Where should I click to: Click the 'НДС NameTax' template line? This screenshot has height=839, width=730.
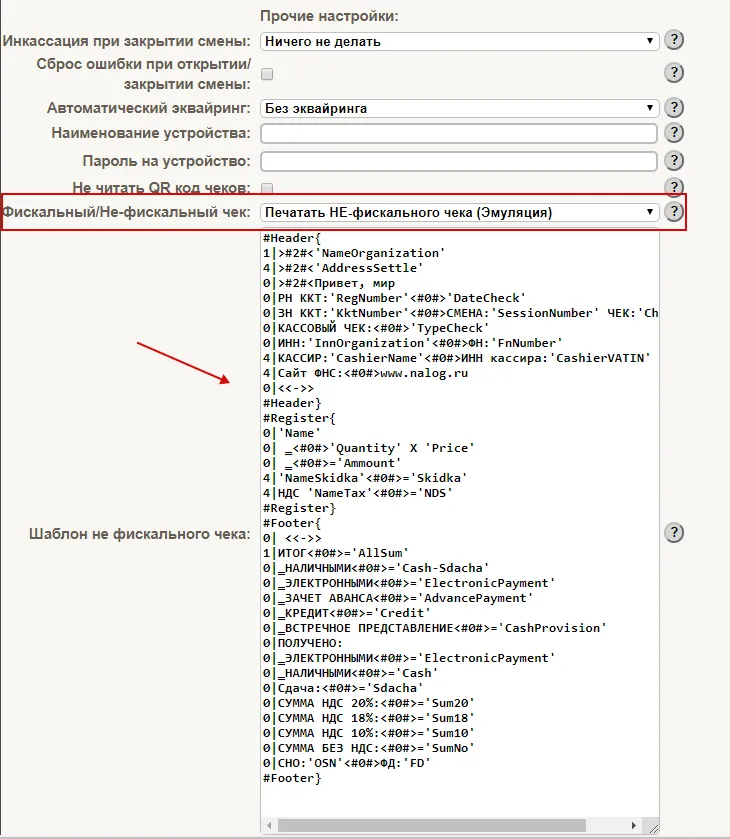click(358, 493)
